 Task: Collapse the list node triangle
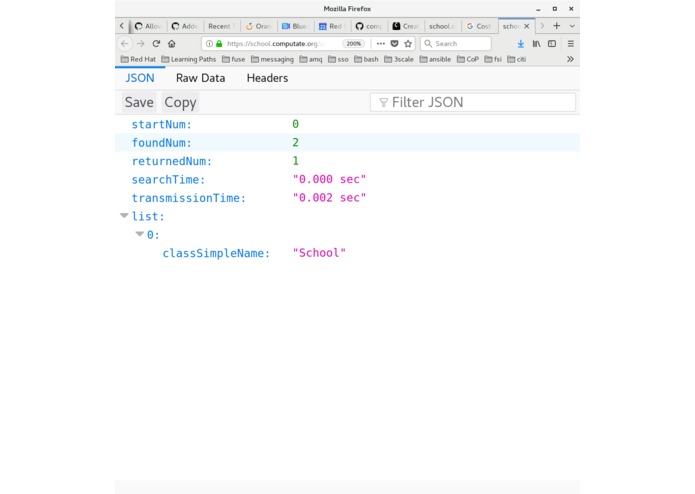(x=124, y=216)
